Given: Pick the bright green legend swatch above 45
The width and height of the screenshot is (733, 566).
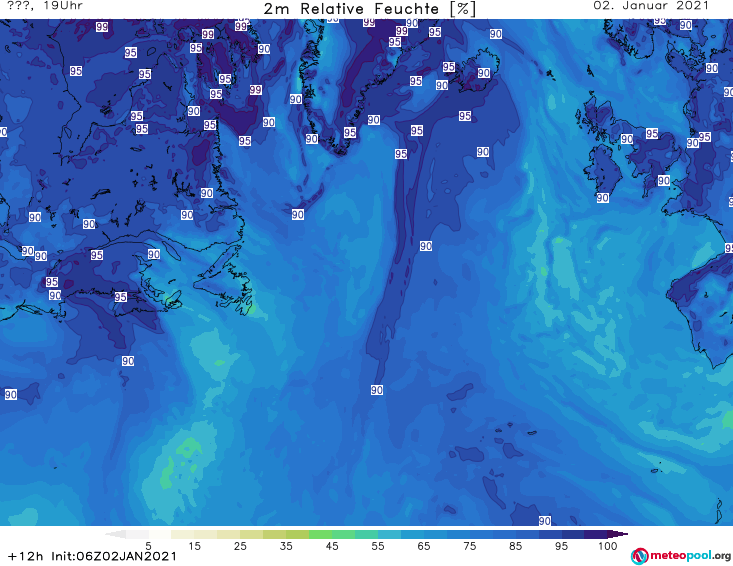Looking at the screenshot, I should click(x=320, y=534).
